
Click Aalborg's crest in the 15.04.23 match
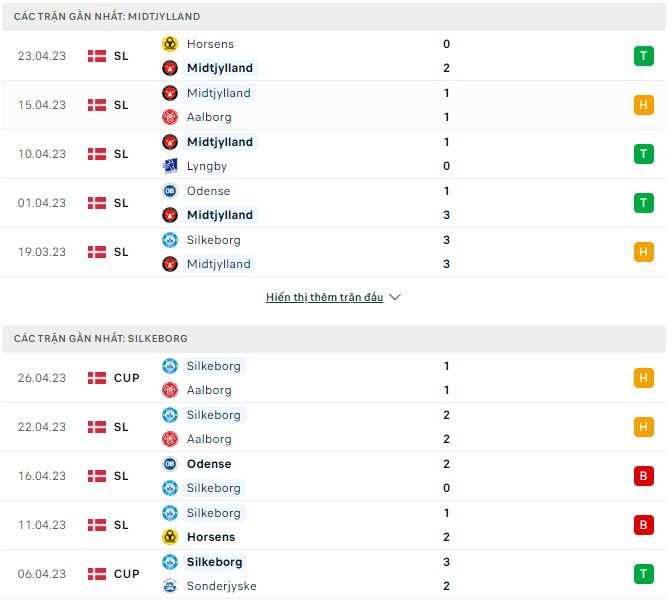pyautogui.click(x=170, y=117)
